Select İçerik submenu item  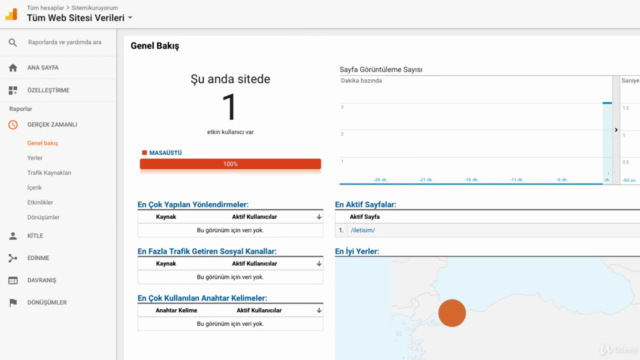pos(34,188)
